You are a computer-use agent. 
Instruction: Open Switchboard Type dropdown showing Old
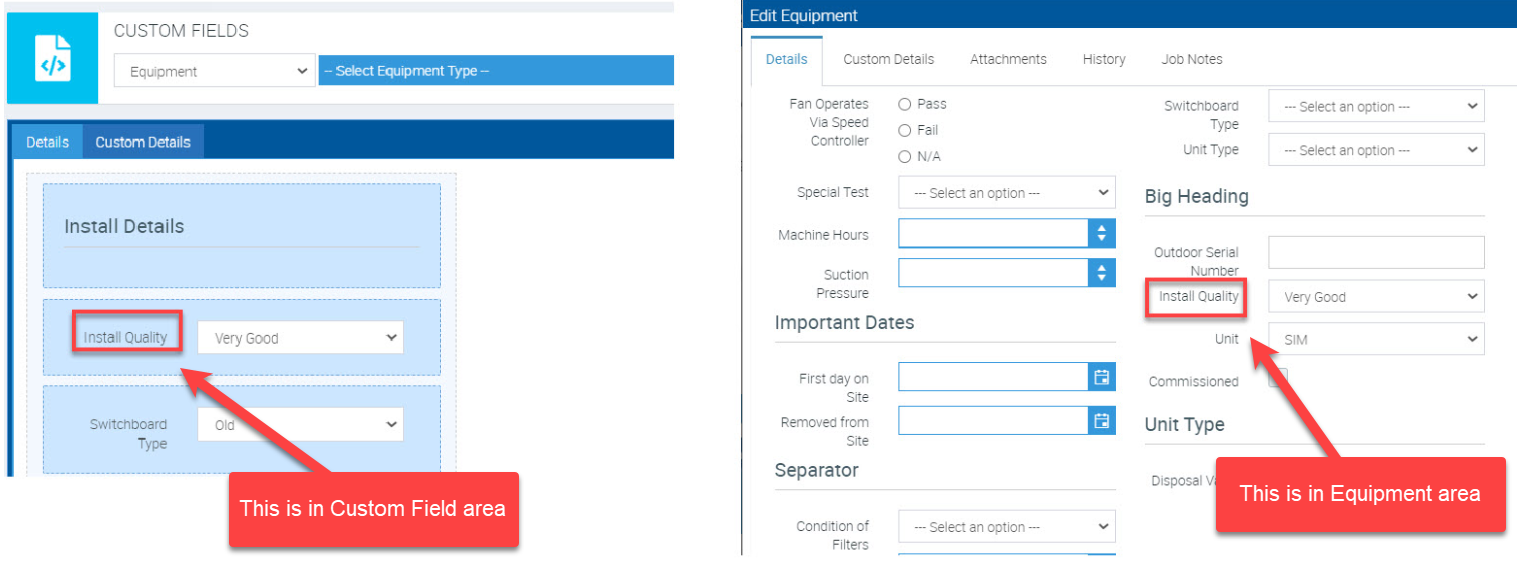tap(300, 425)
